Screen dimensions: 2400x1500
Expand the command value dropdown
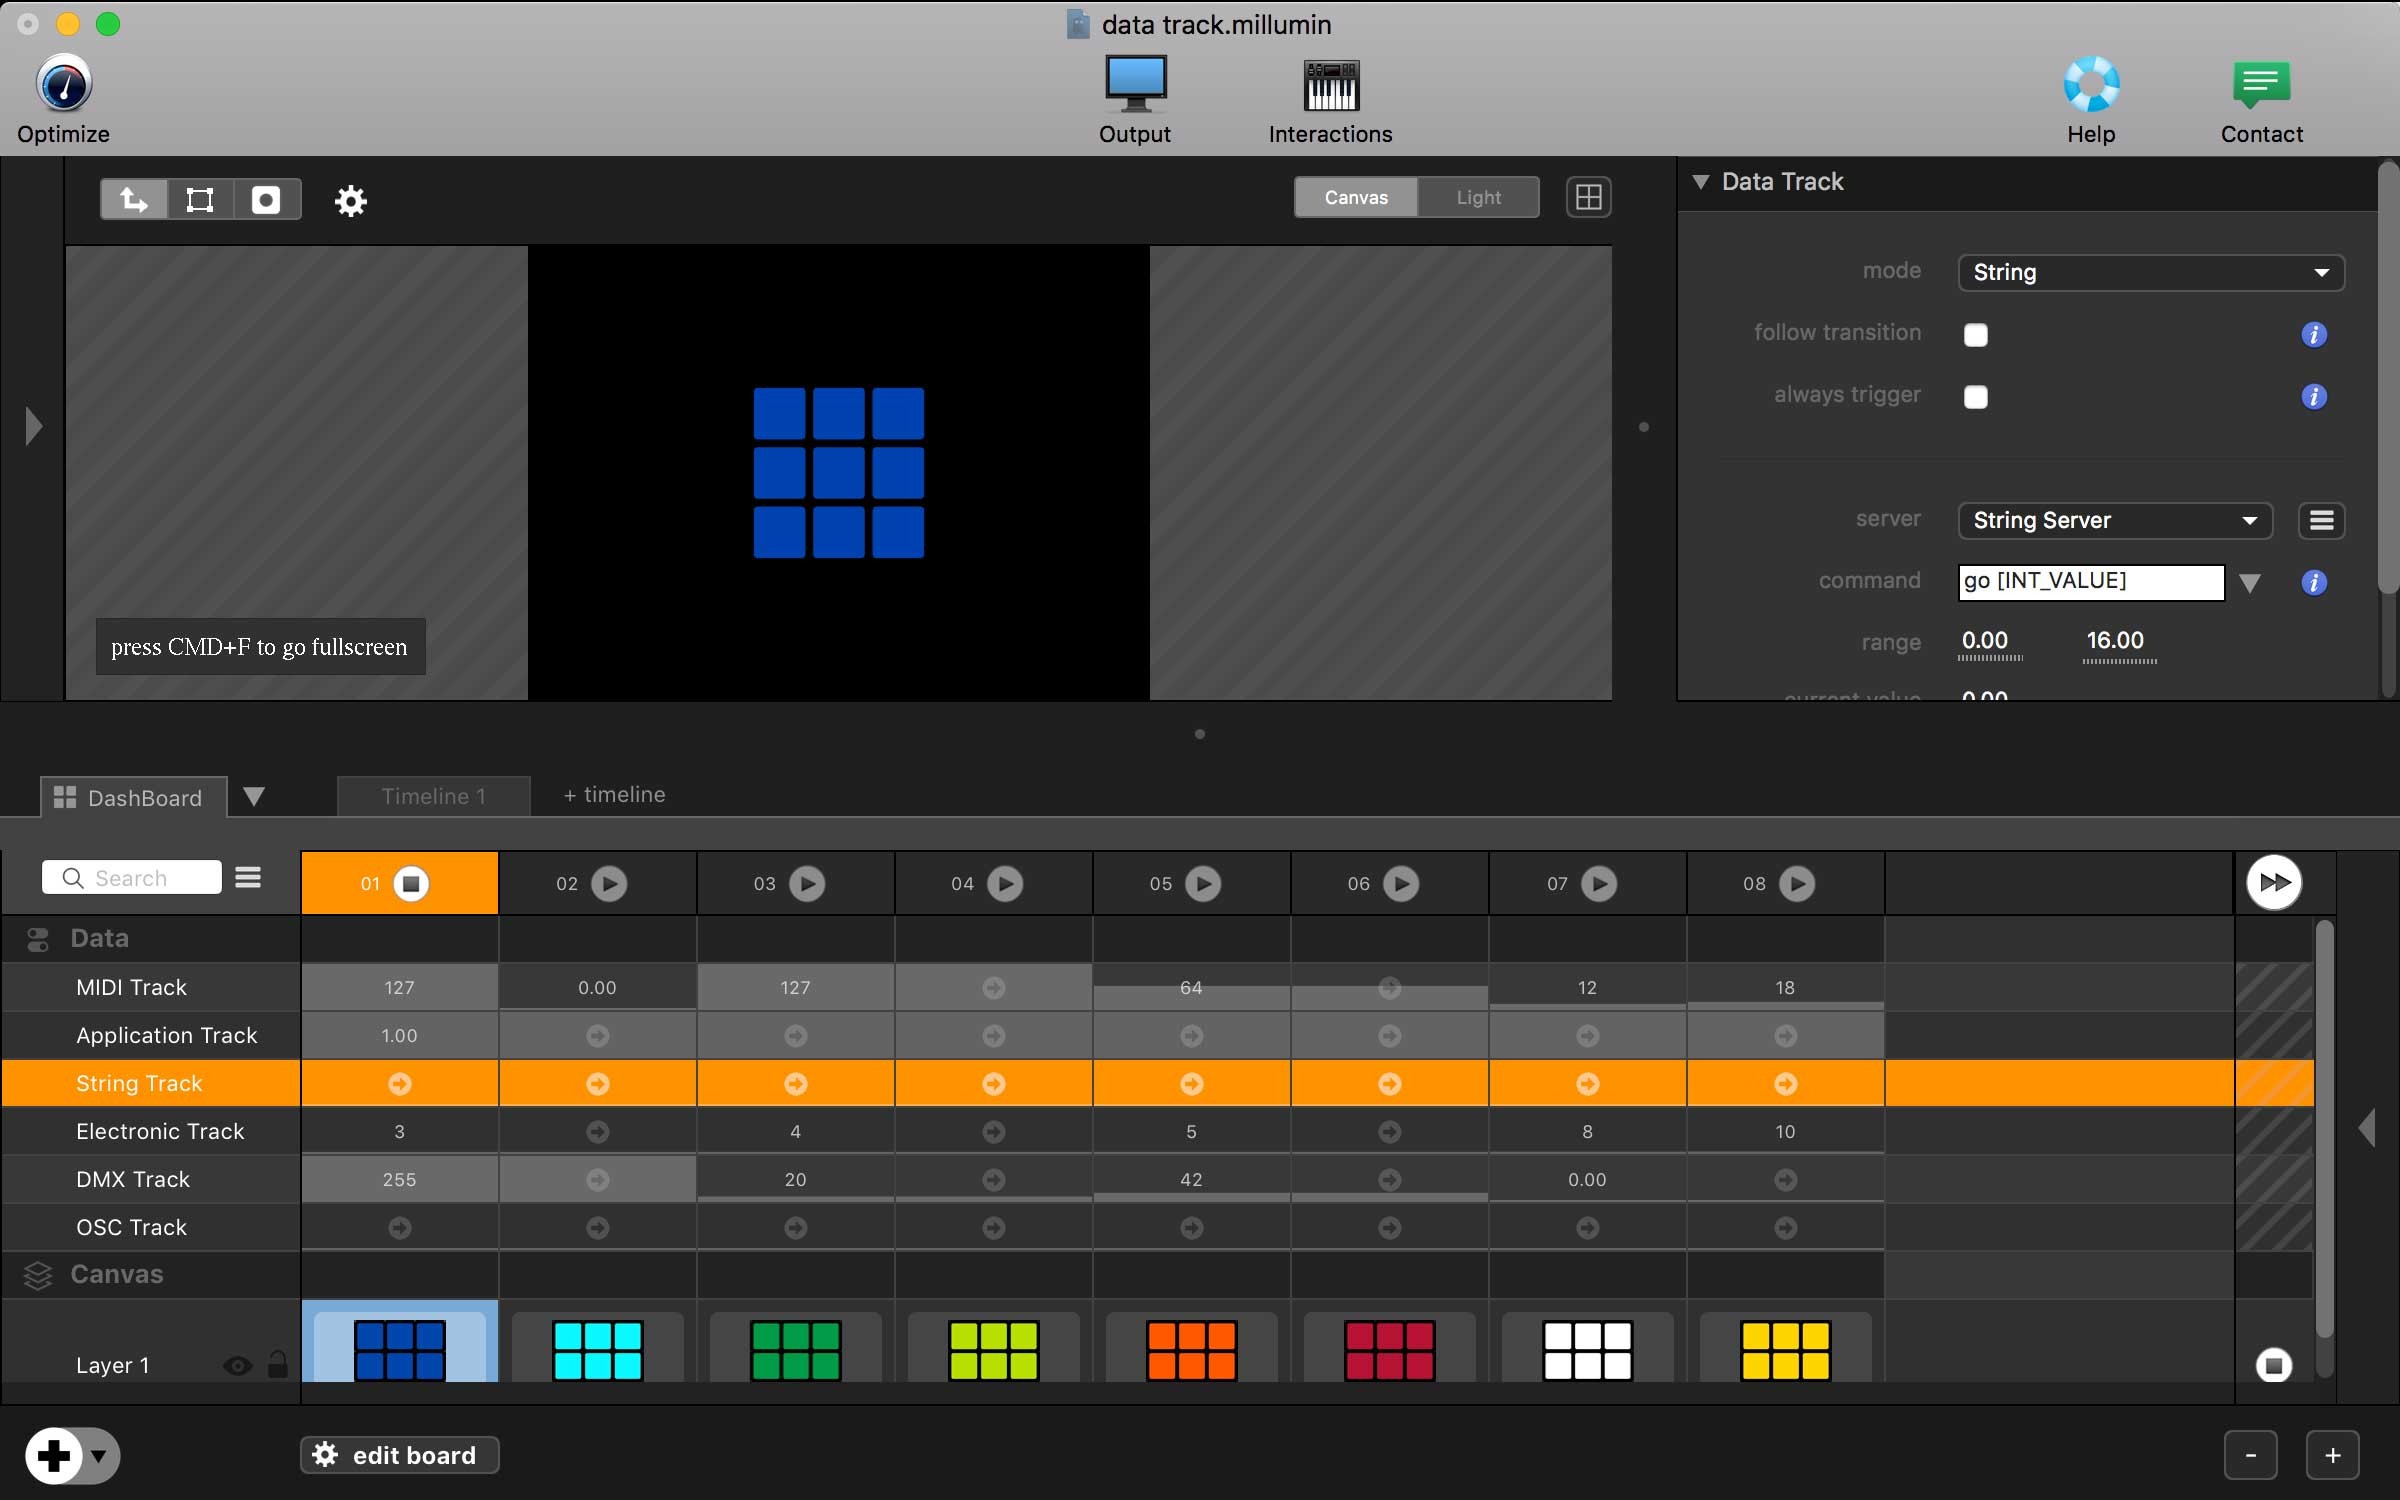(x=2251, y=581)
